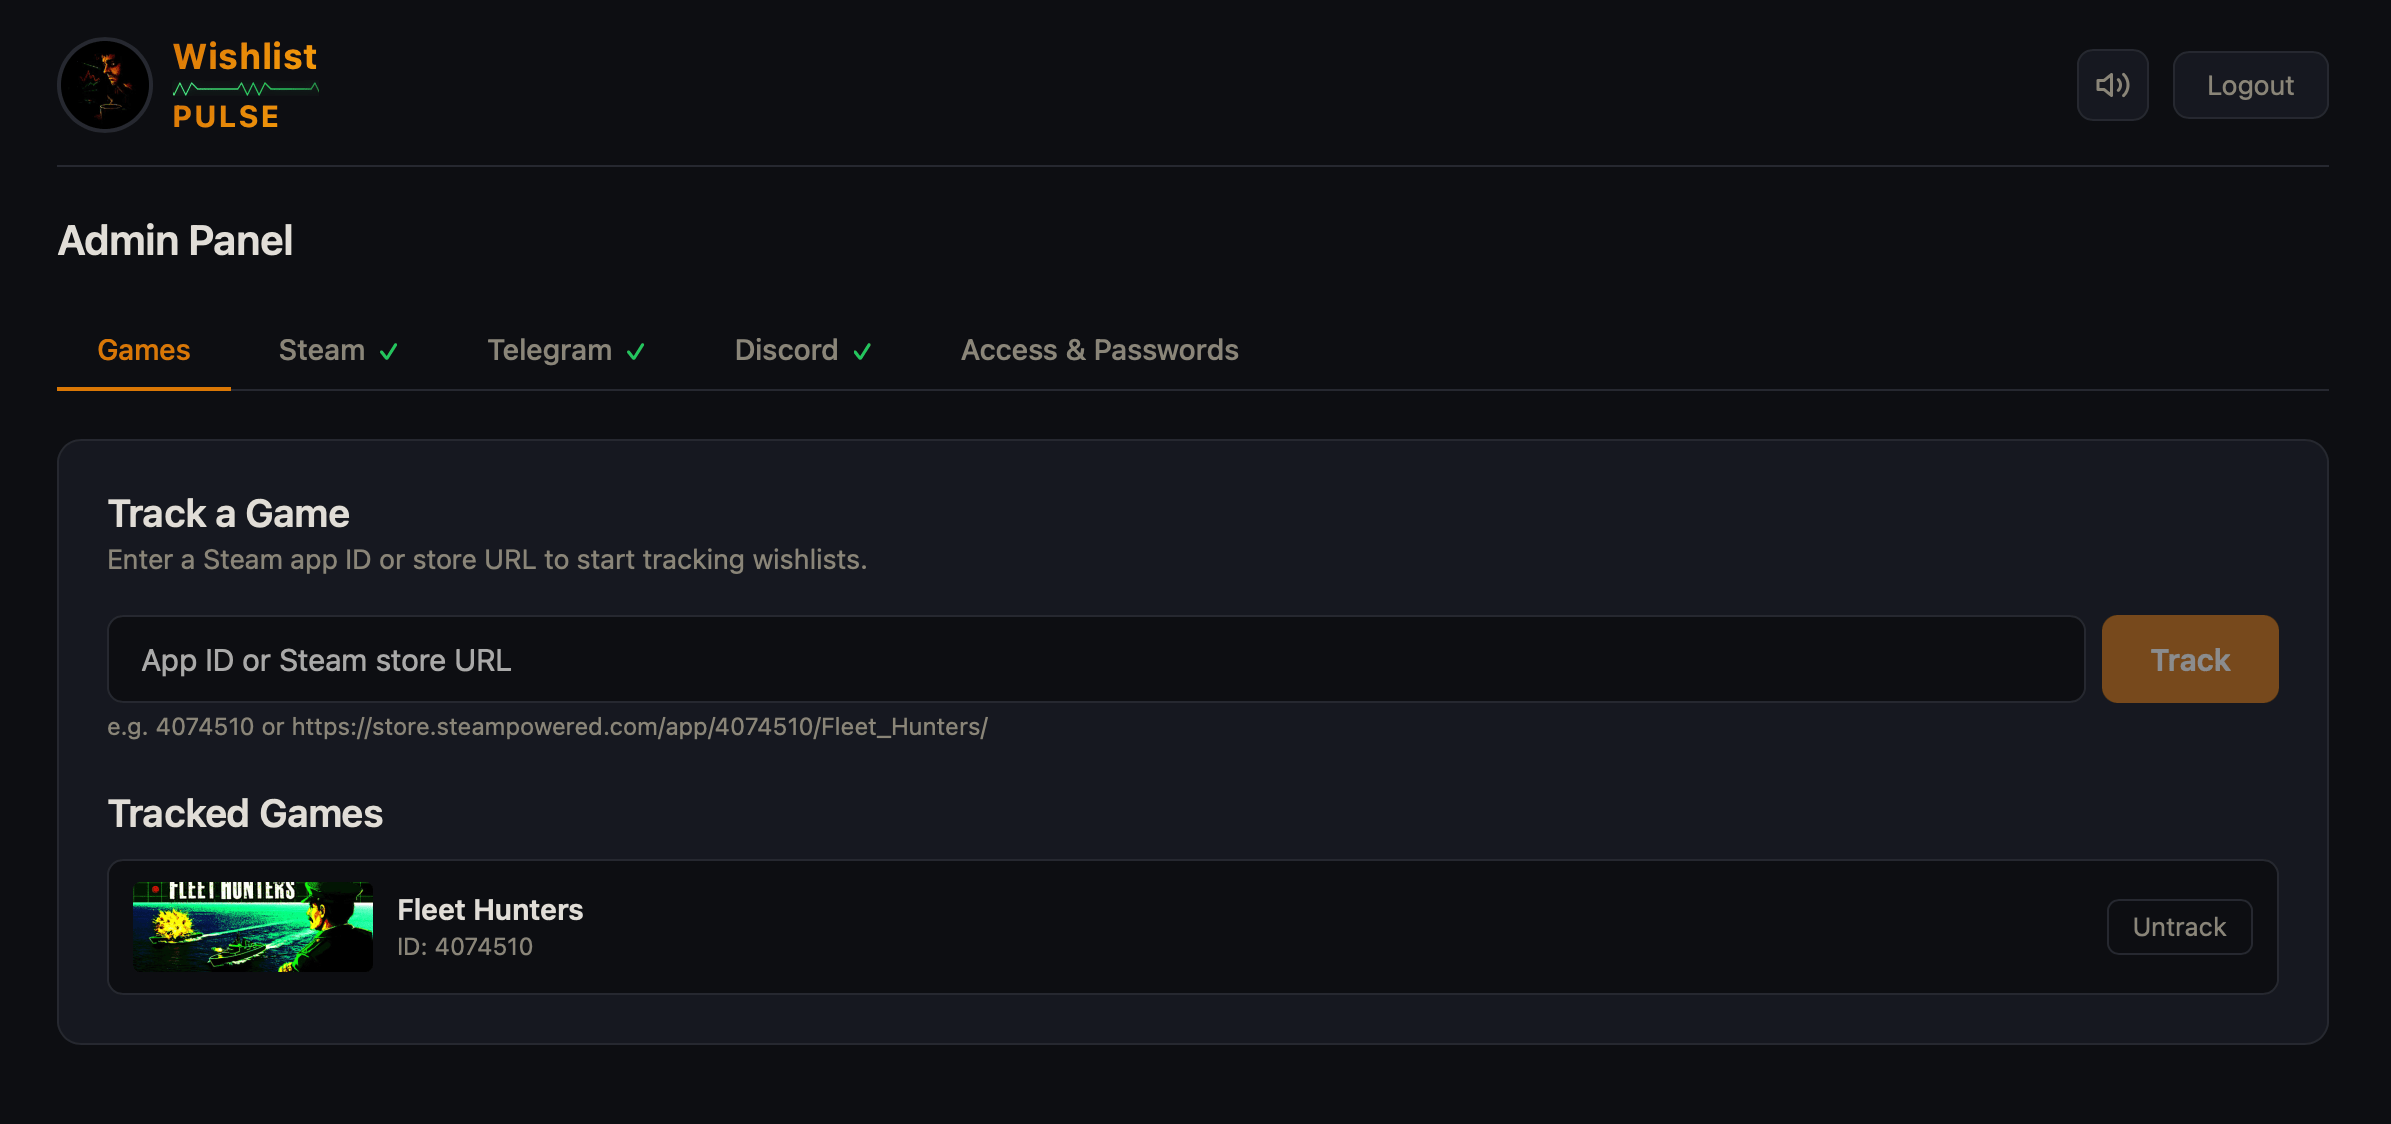This screenshot has height=1124, width=2391.
Task: Focus the App ID or Steam URL field
Action: point(1095,660)
